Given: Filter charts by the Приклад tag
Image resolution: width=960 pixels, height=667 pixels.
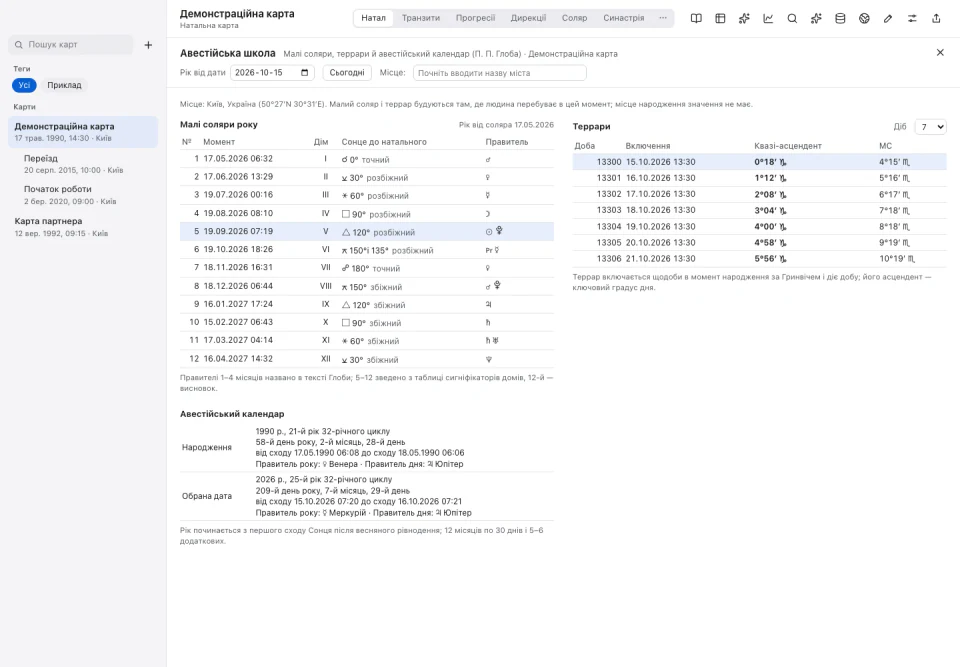Looking at the screenshot, I should (x=64, y=85).
